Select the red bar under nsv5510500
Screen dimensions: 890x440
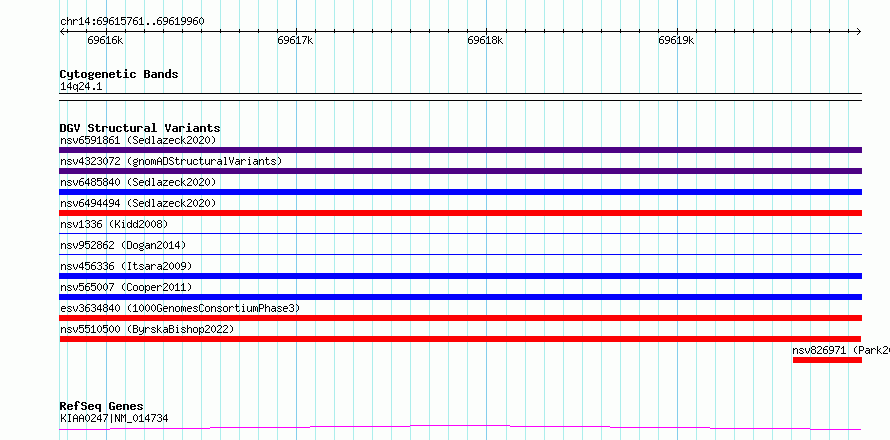[460, 339]
